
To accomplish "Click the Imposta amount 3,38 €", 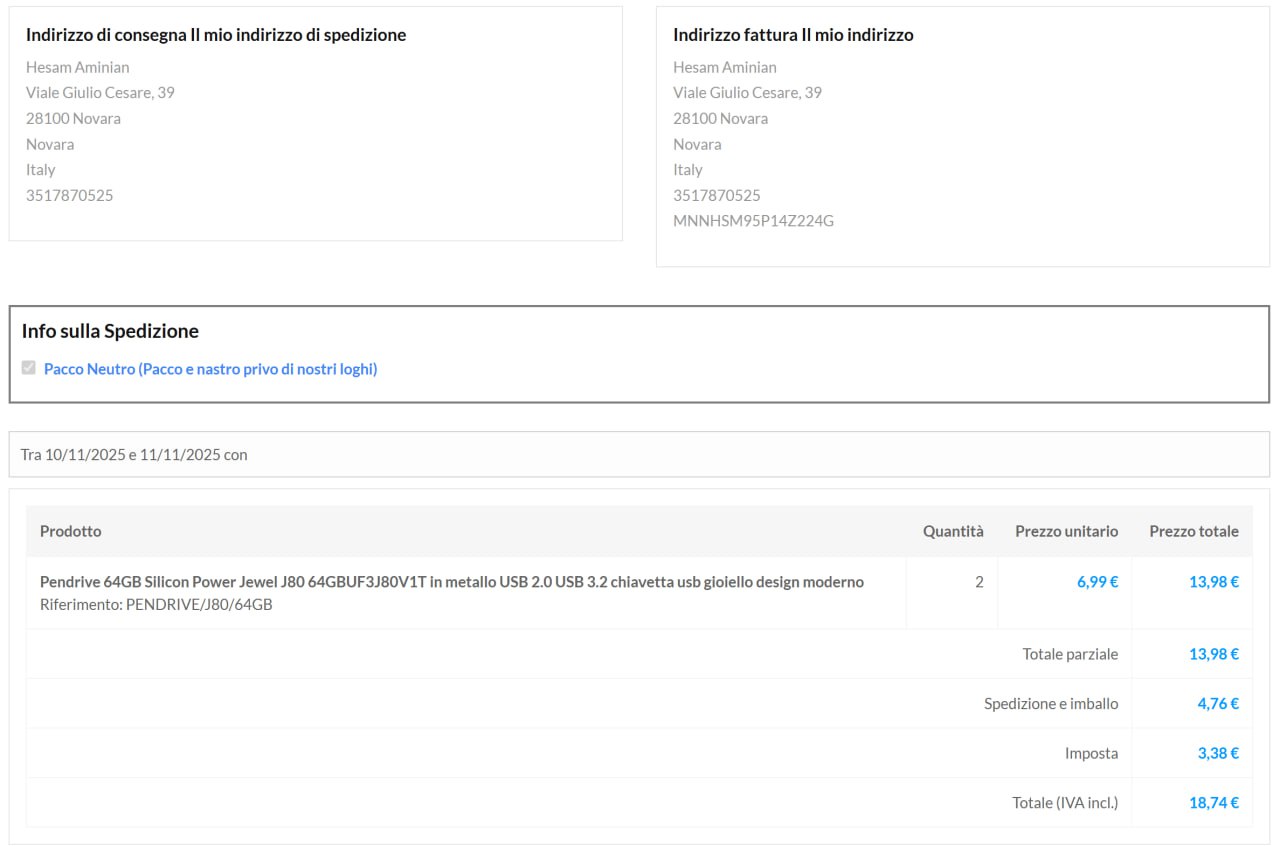I will (x=1217, y=753).
